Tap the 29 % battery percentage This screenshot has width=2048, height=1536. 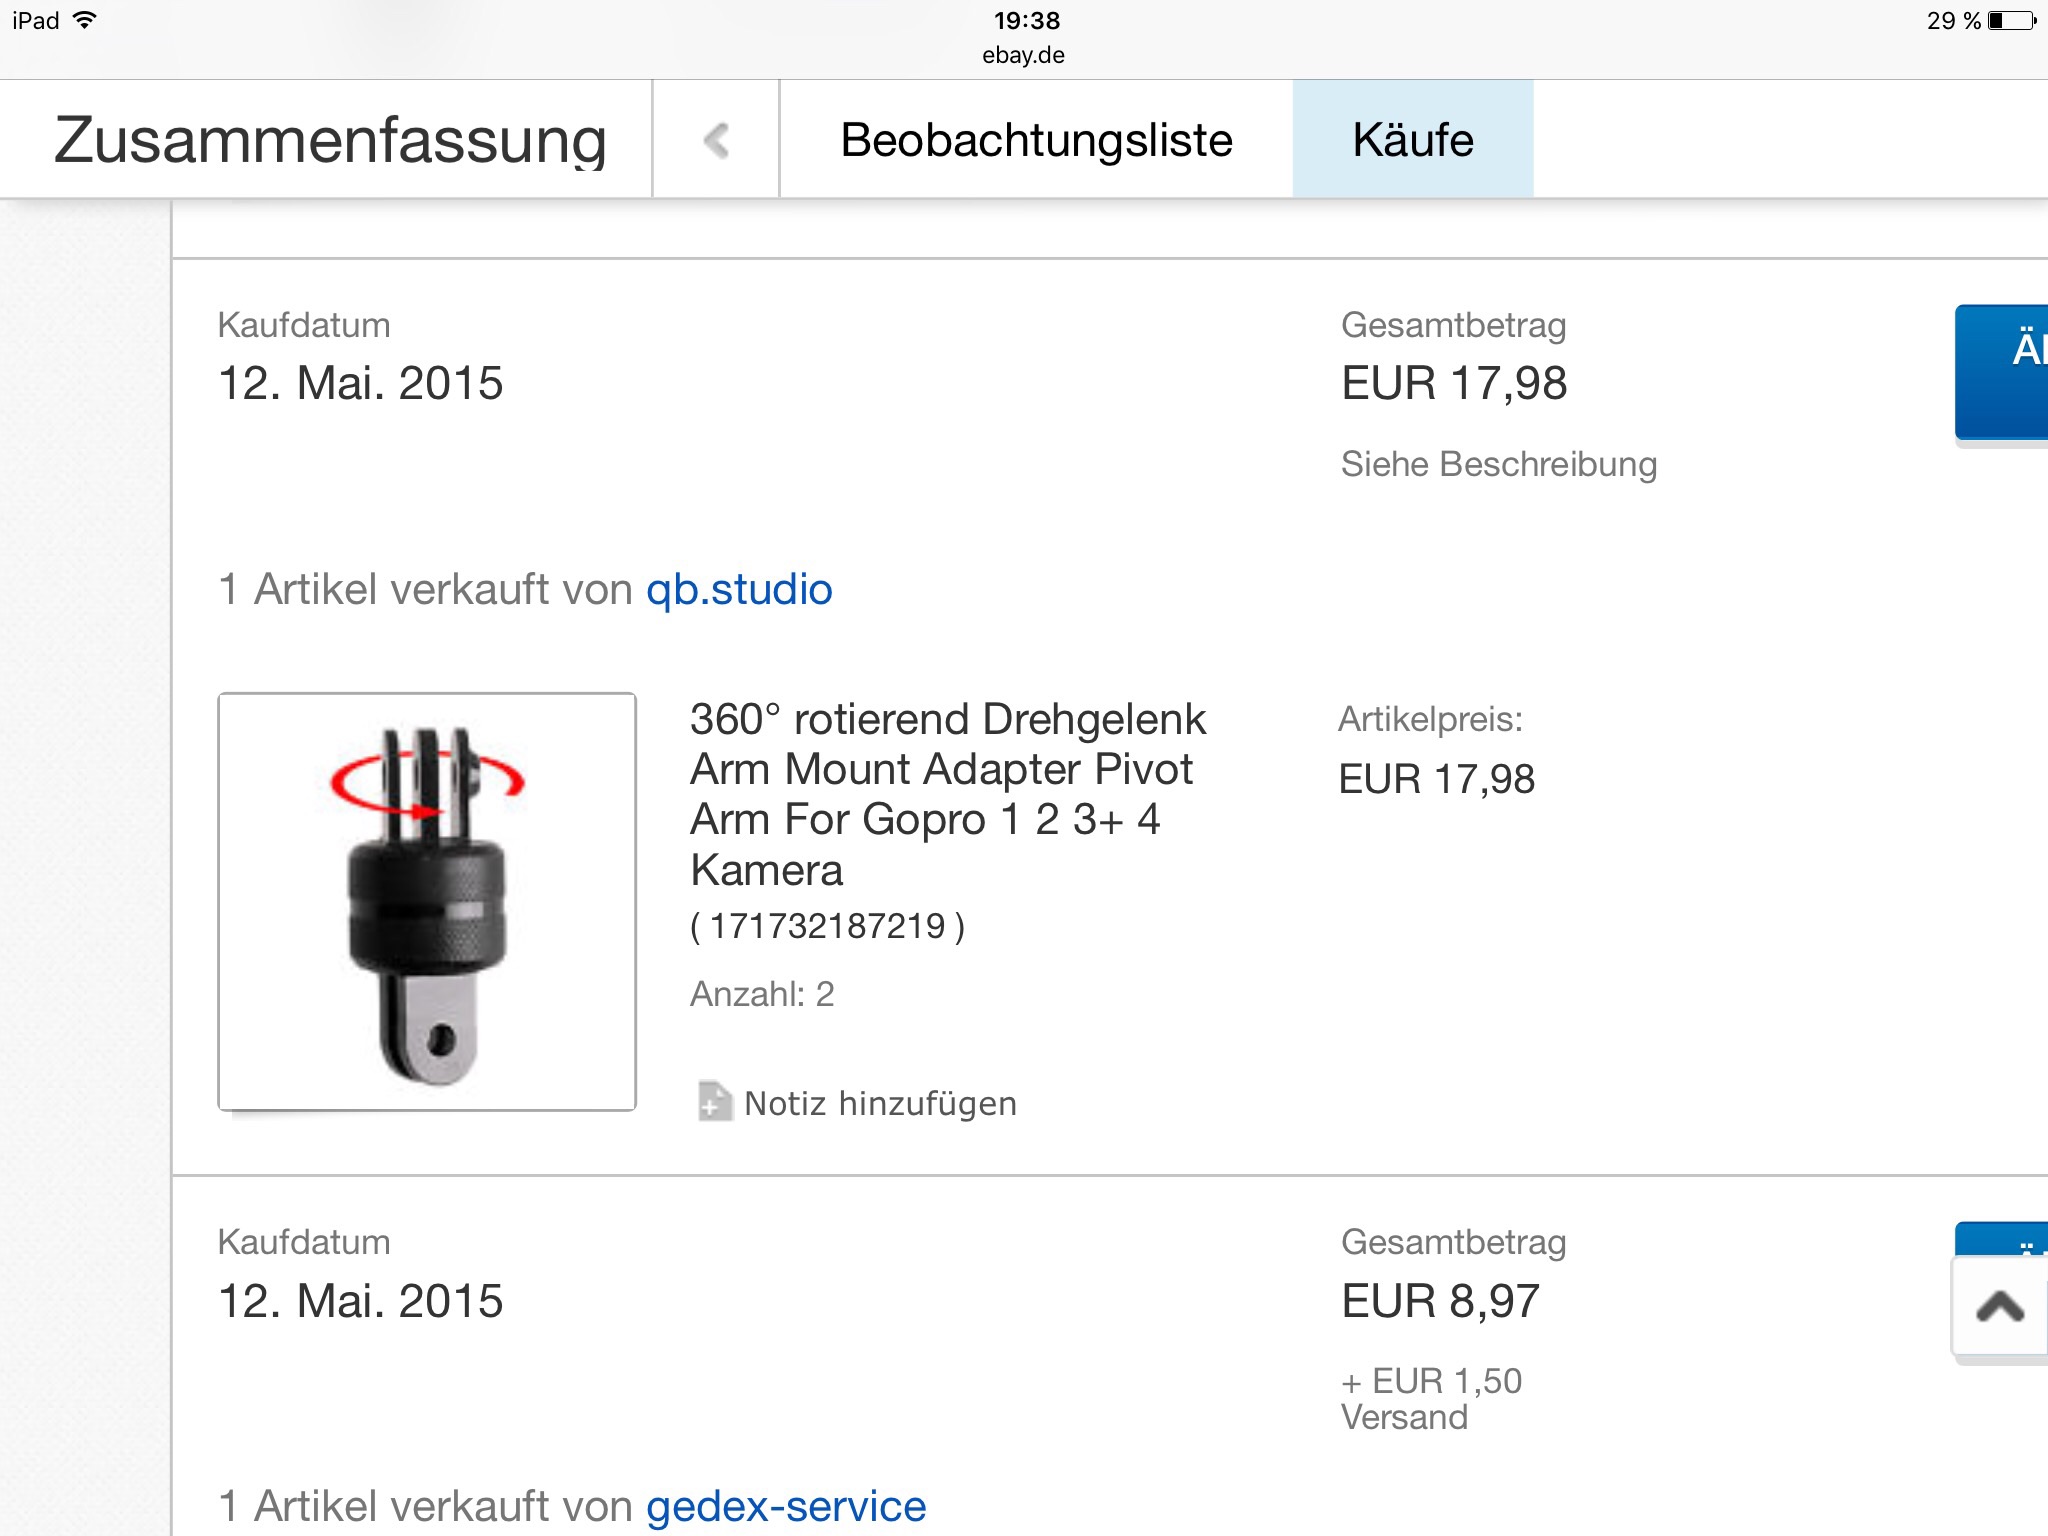(x=1952, y=21)
